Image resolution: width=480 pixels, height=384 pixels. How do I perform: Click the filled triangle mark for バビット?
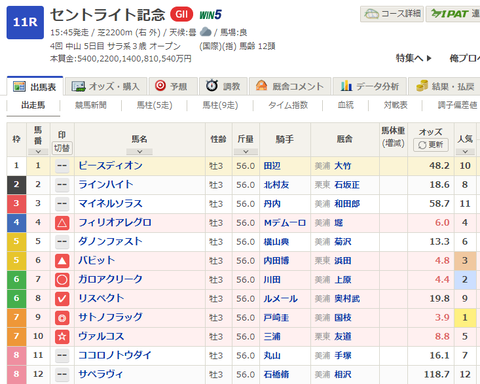point(62,261)
